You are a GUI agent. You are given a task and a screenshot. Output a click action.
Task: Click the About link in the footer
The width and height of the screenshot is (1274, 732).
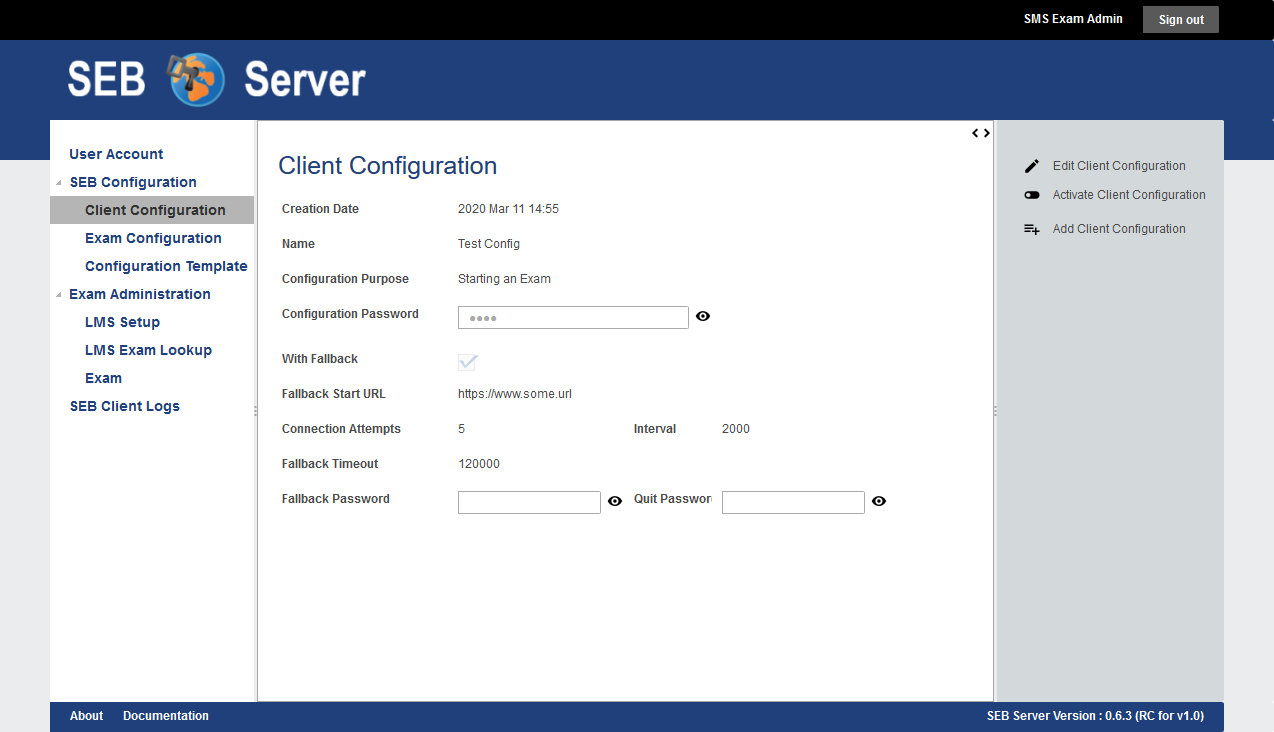click(86, 716)
